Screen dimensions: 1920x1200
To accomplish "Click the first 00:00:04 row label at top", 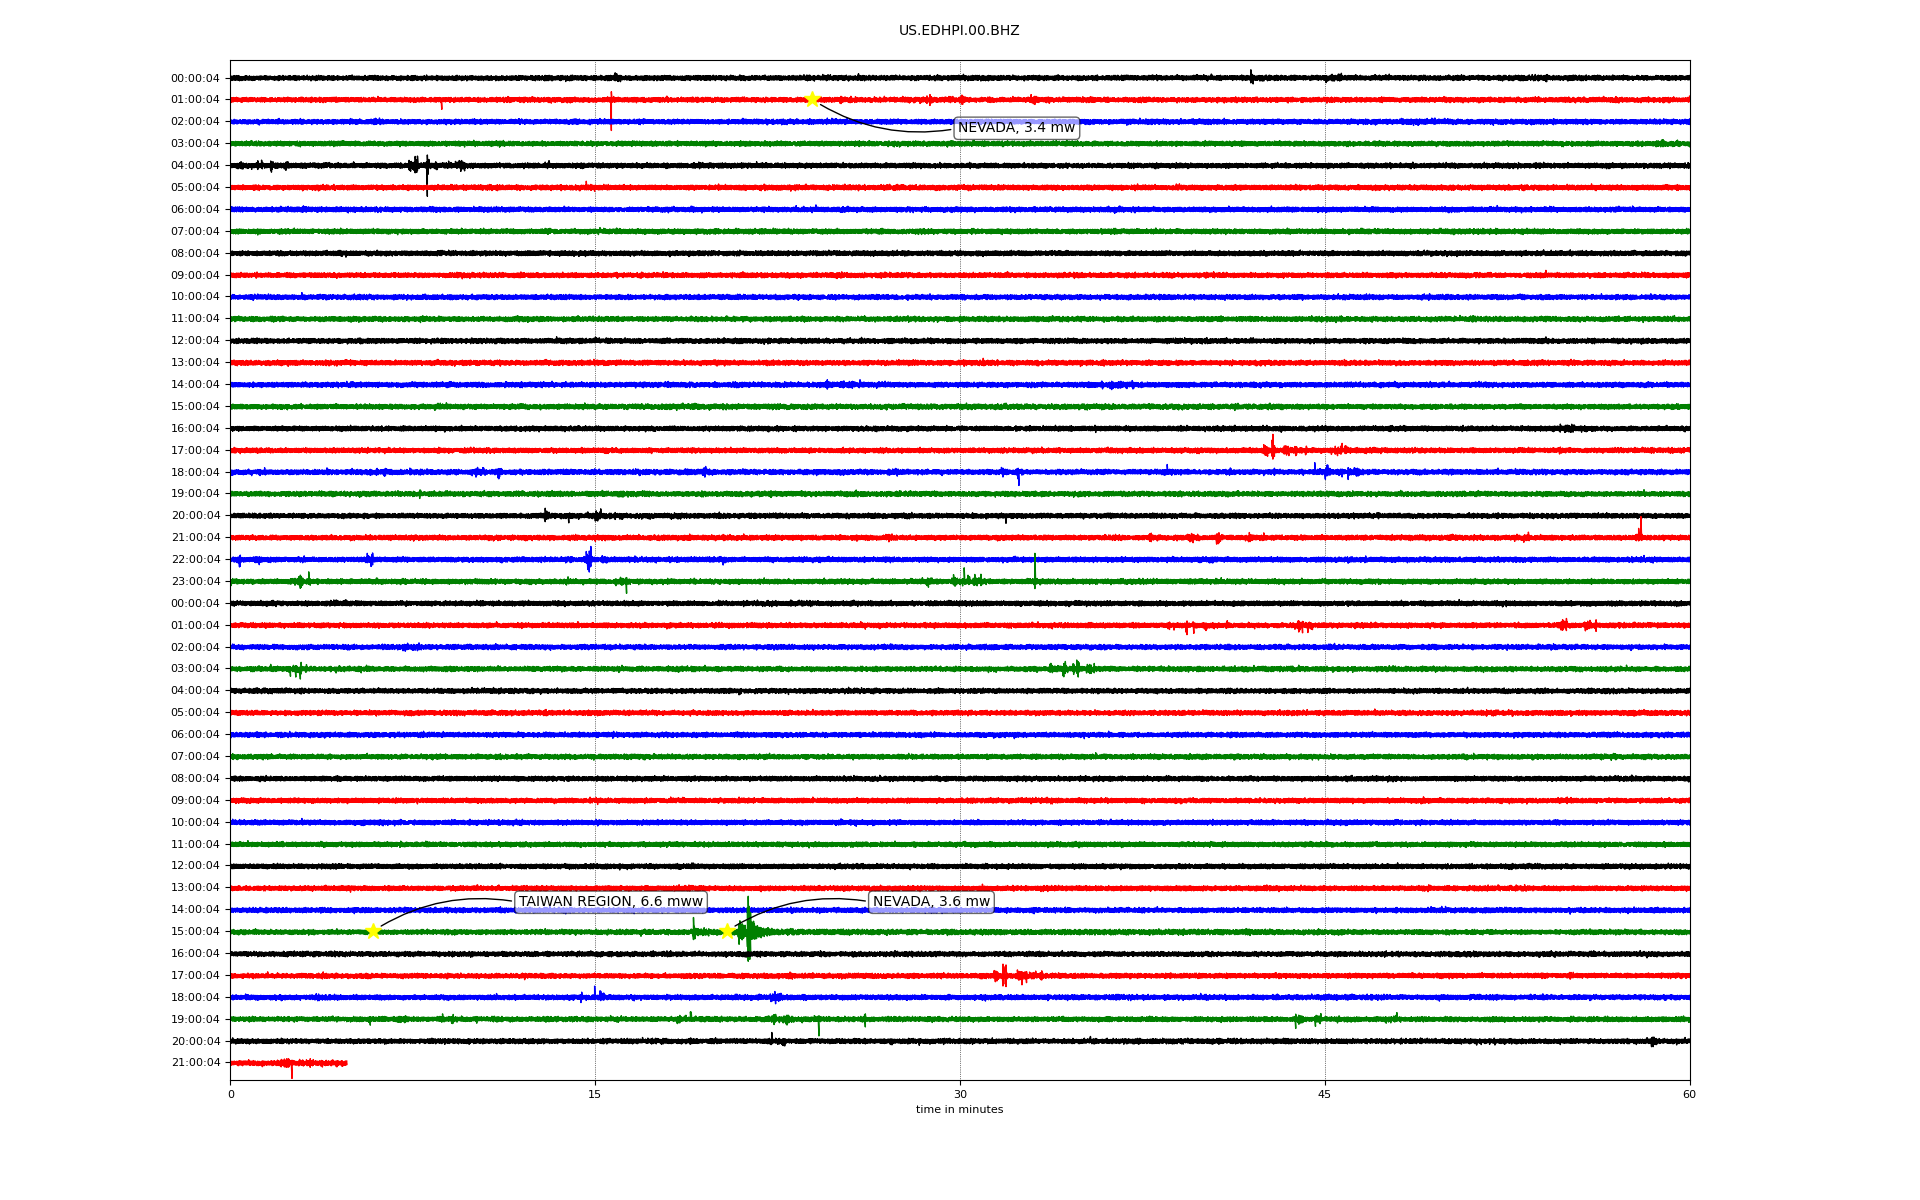I will 195,78.
